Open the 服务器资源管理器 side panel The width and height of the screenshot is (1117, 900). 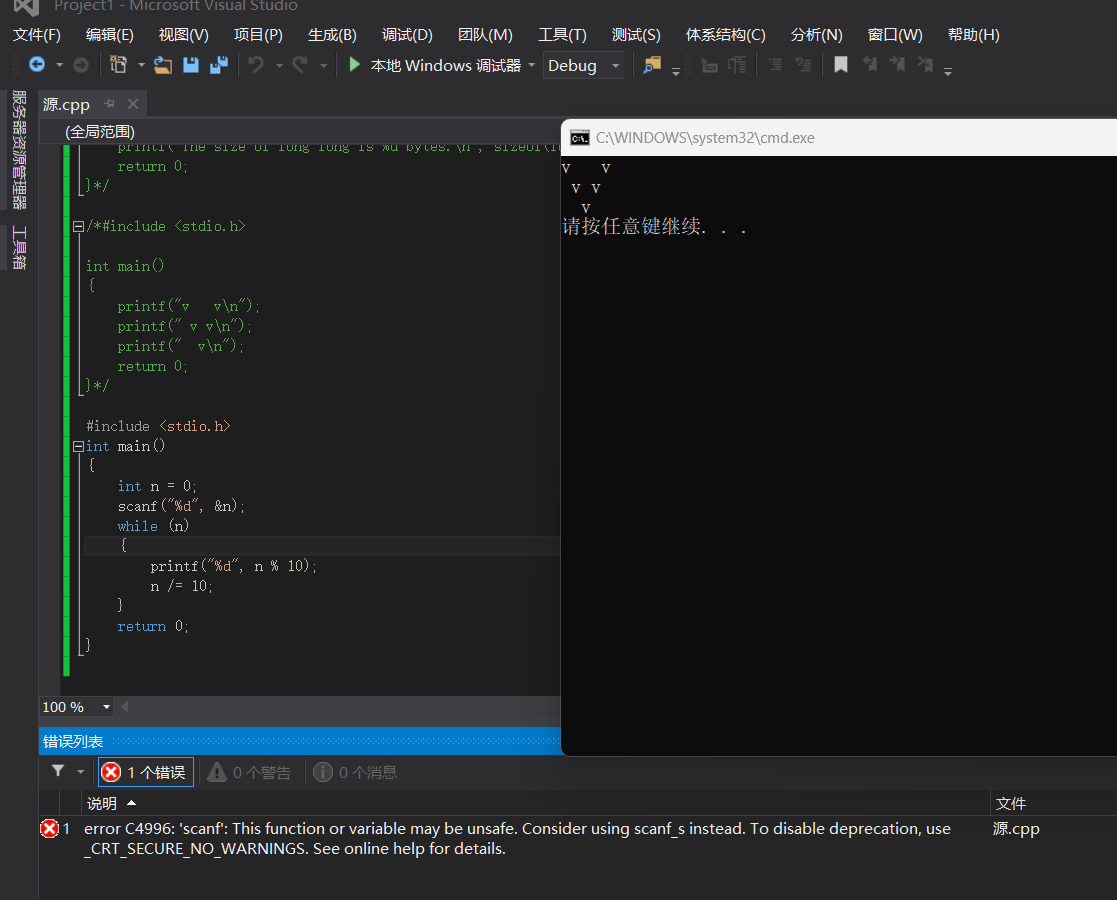click(19, 149)
